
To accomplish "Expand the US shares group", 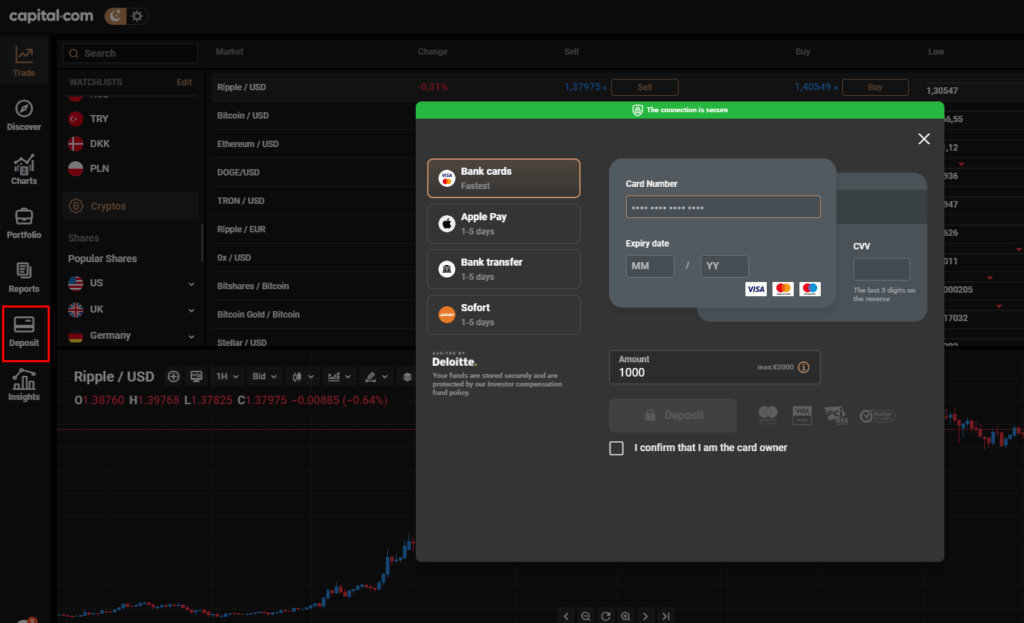I will click(x=191, y=283).
